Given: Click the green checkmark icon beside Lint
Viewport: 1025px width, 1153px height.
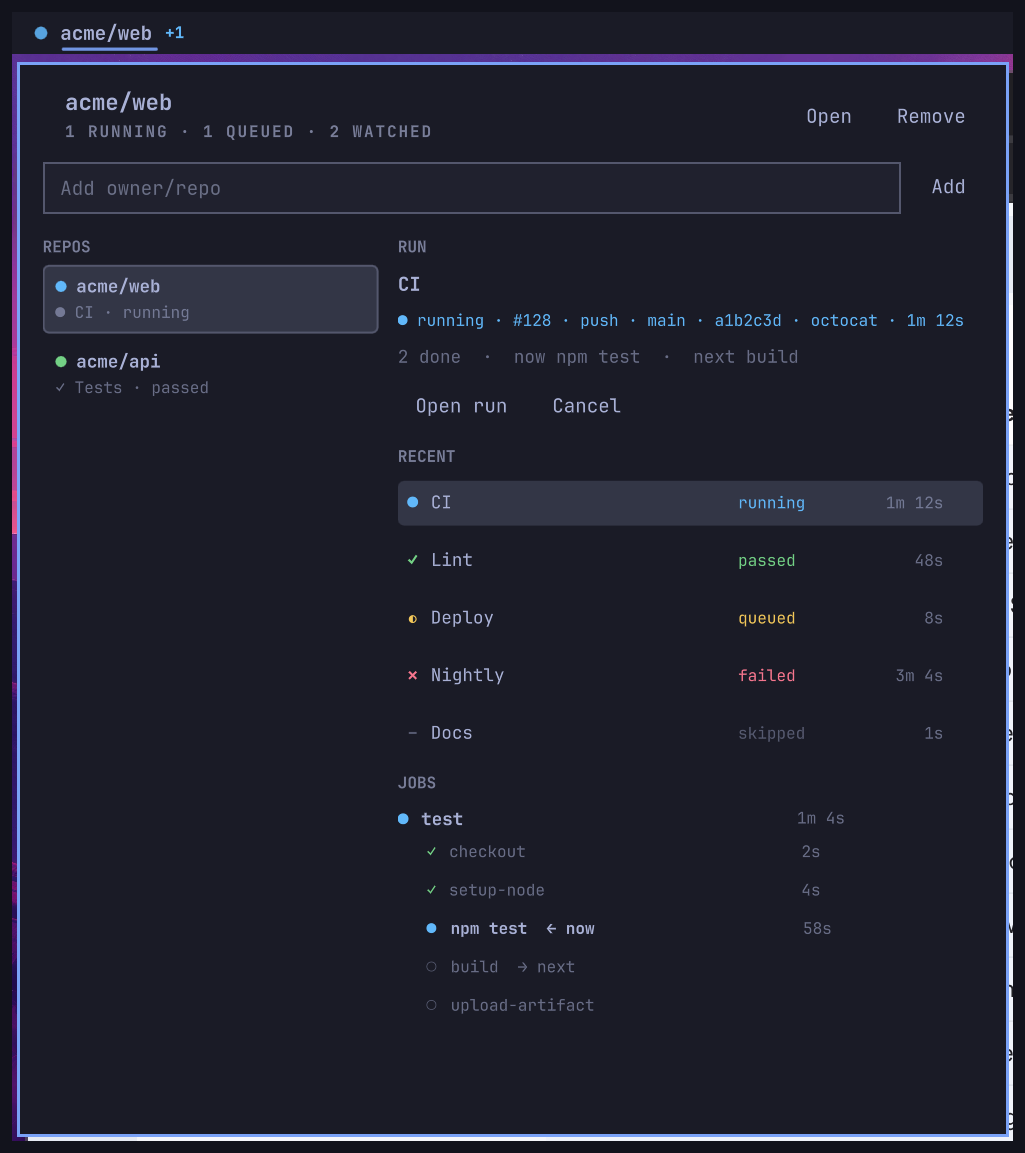Looking at the screenshot, I should click(412, 560).
